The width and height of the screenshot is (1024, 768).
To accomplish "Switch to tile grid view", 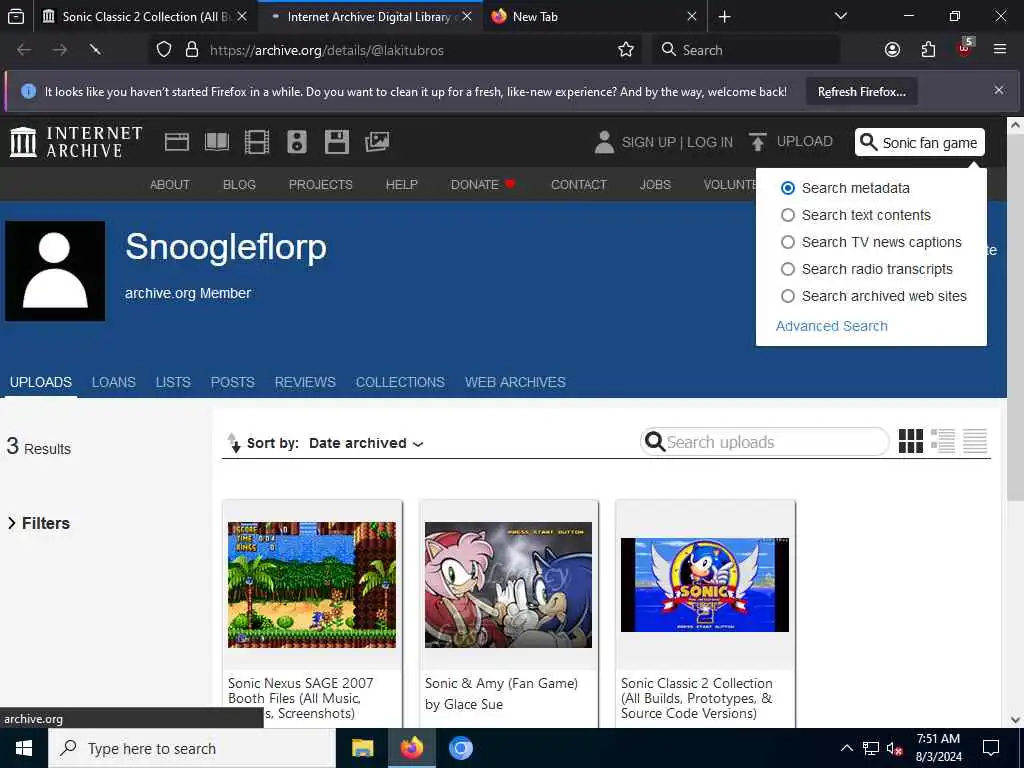I will (x=910, y=441).
